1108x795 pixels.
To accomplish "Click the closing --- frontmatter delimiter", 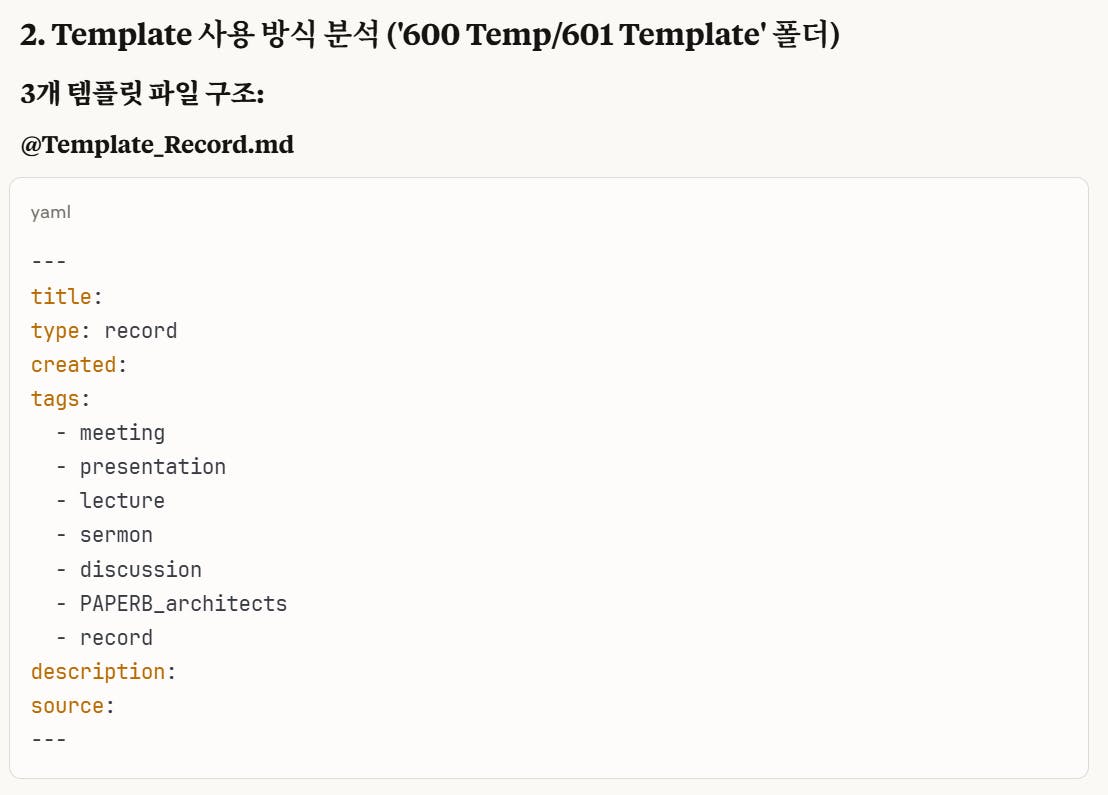I will 49,739.
